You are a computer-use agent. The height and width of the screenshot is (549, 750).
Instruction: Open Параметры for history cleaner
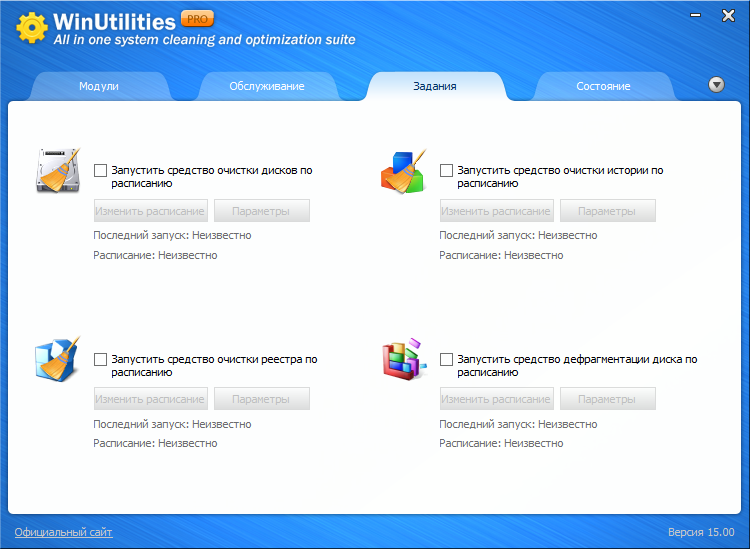click(x=607, y=211)
